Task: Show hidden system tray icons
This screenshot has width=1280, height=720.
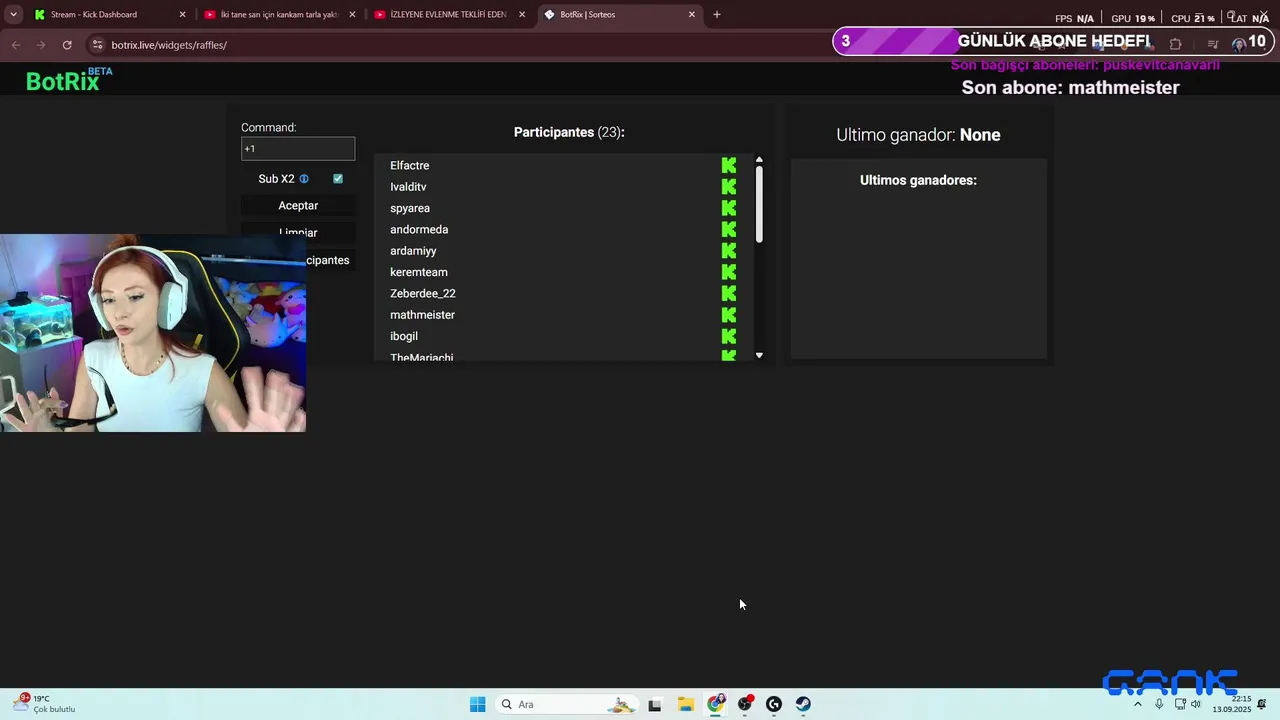Action: pyautogui.click(x=1137, y=704)
